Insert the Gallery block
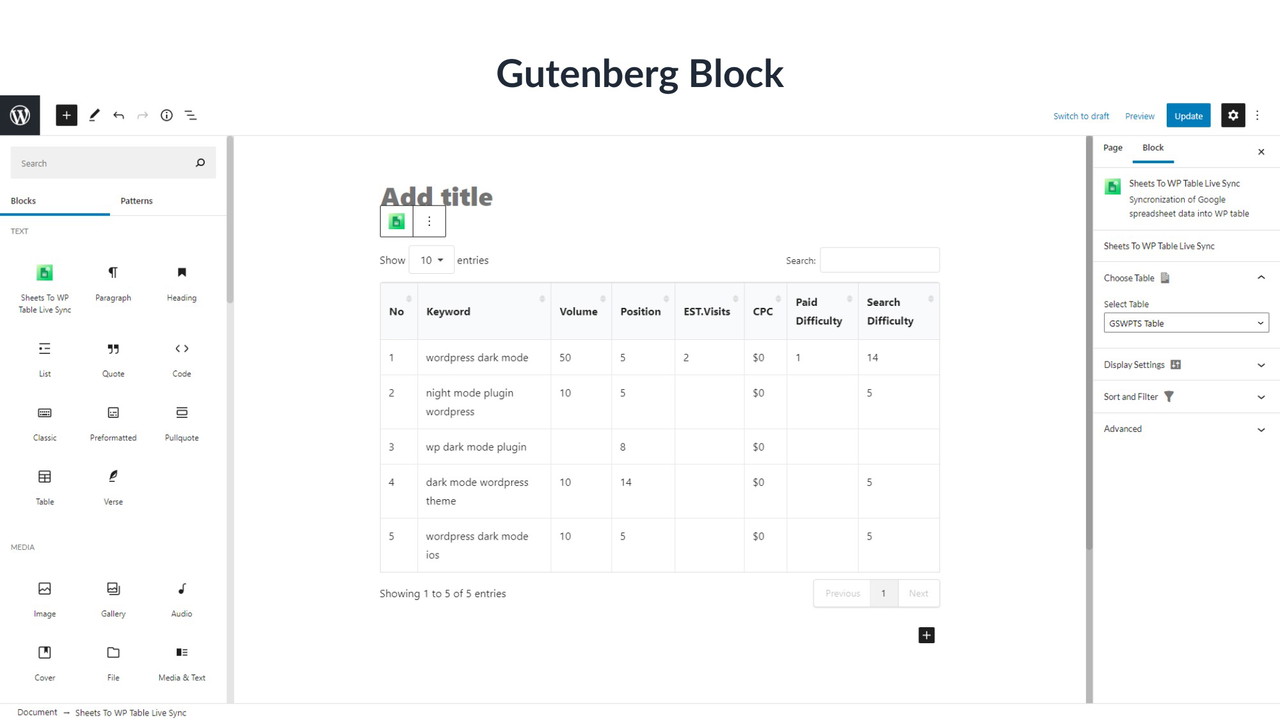Screen dimensions: 1280x720 pyautogui.click(x=113, y=599)
